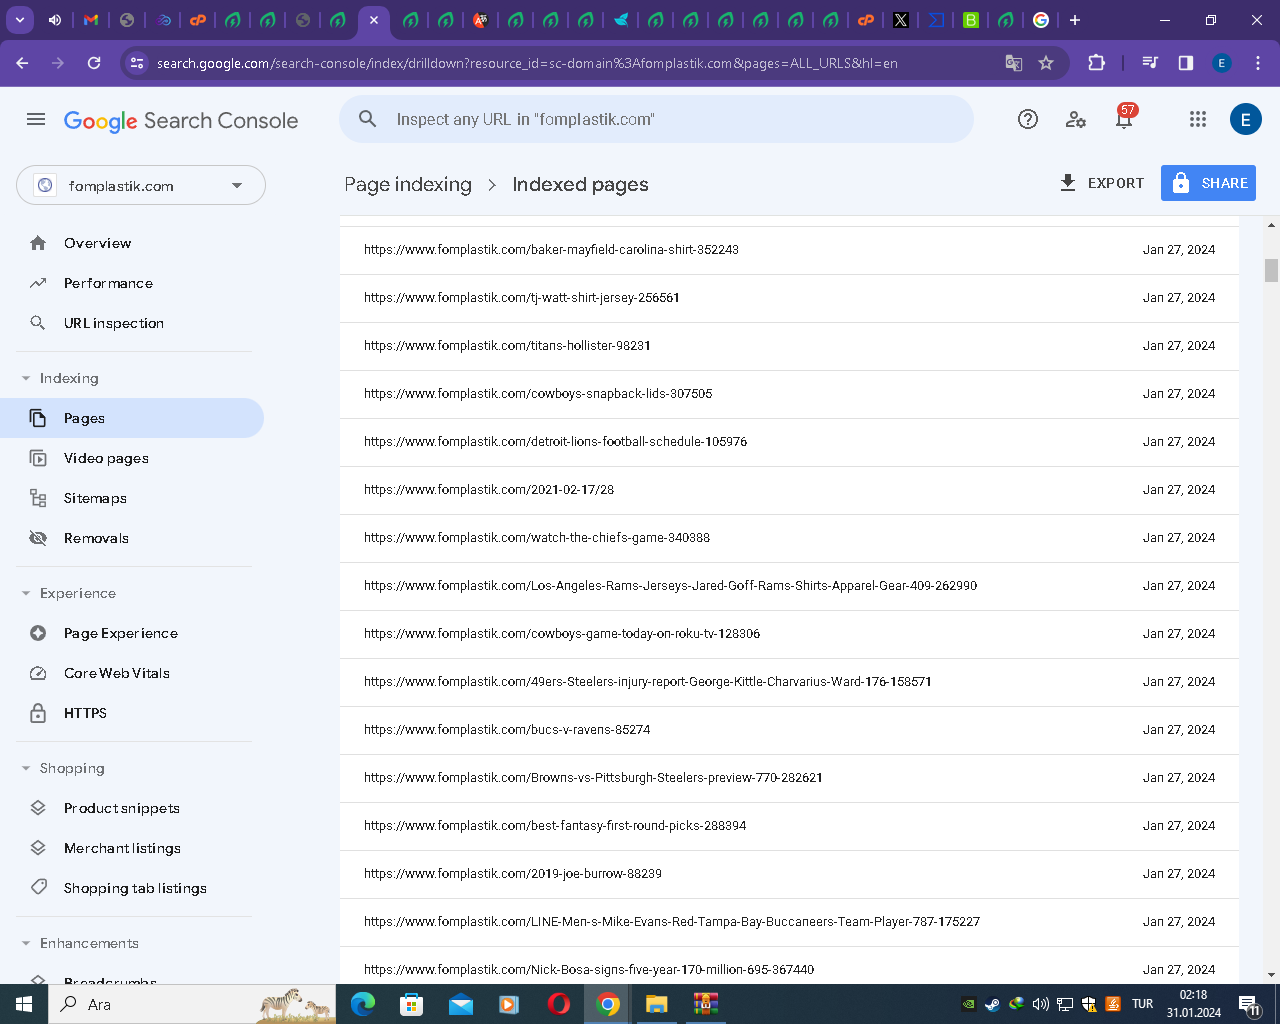This screenshot has width=1280, height=1024.
Task: Open the Performance report
Action: pyautogui.click(x=132, y=283)
